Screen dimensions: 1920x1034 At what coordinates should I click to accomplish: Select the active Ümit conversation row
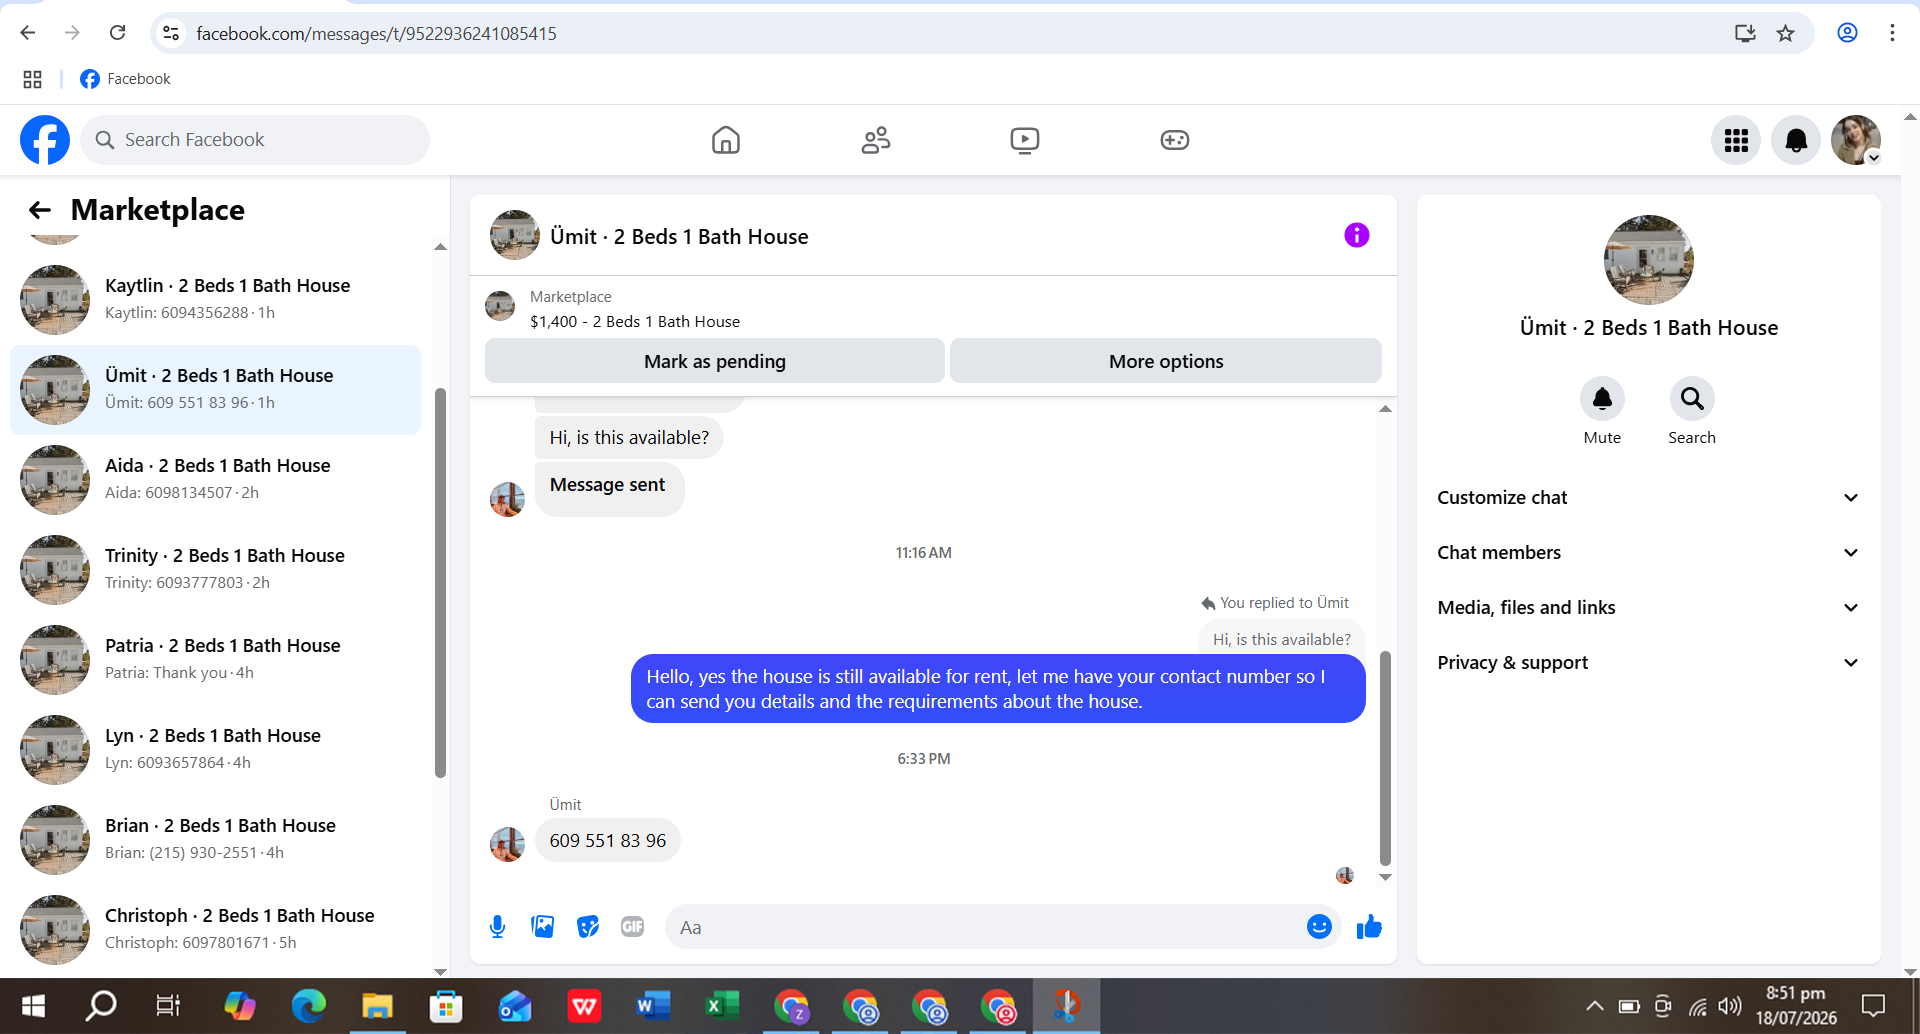point(215,390)
